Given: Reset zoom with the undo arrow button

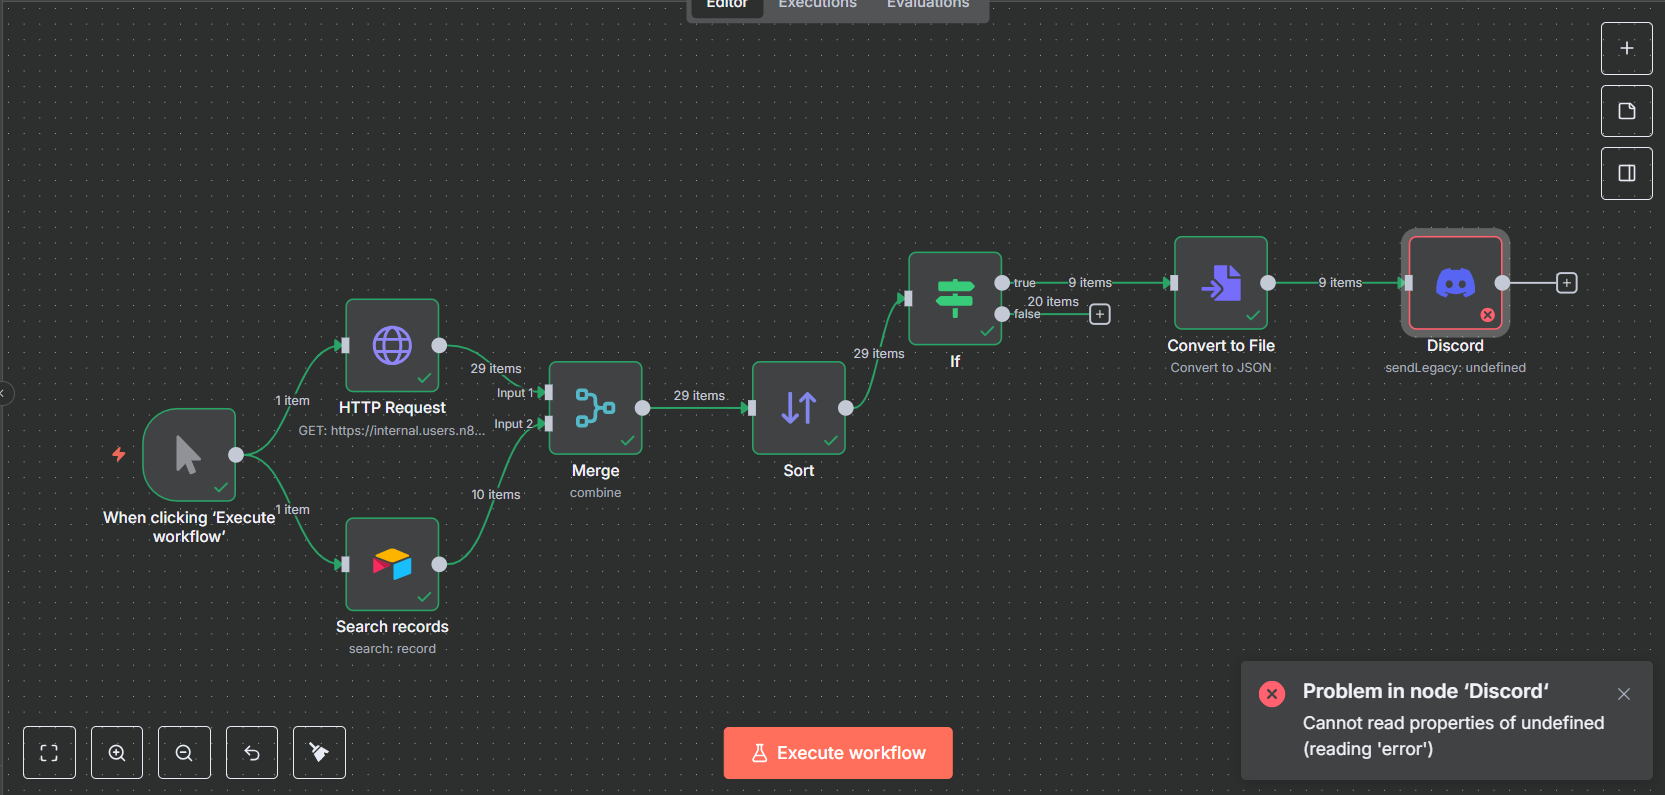Looking at the screenshot, I should click(252, 753).
